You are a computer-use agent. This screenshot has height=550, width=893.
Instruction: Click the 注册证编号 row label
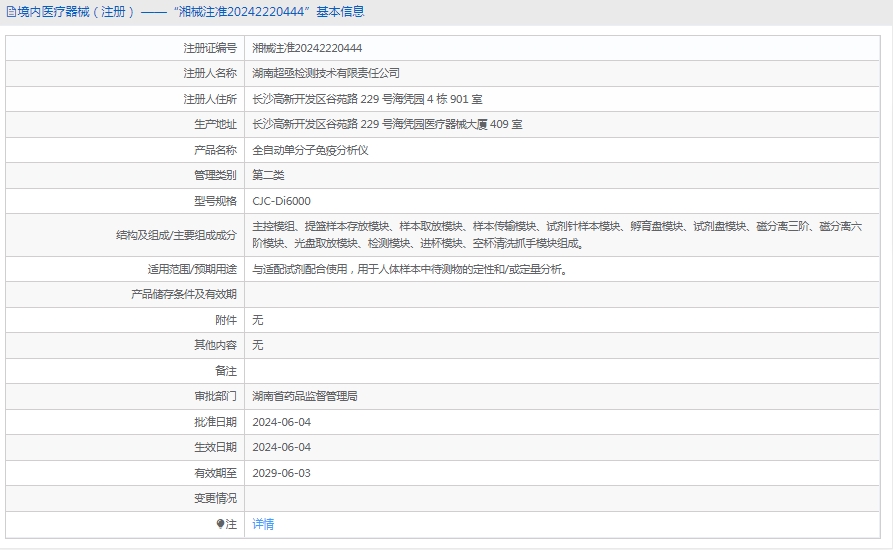[x=210, y=48]
